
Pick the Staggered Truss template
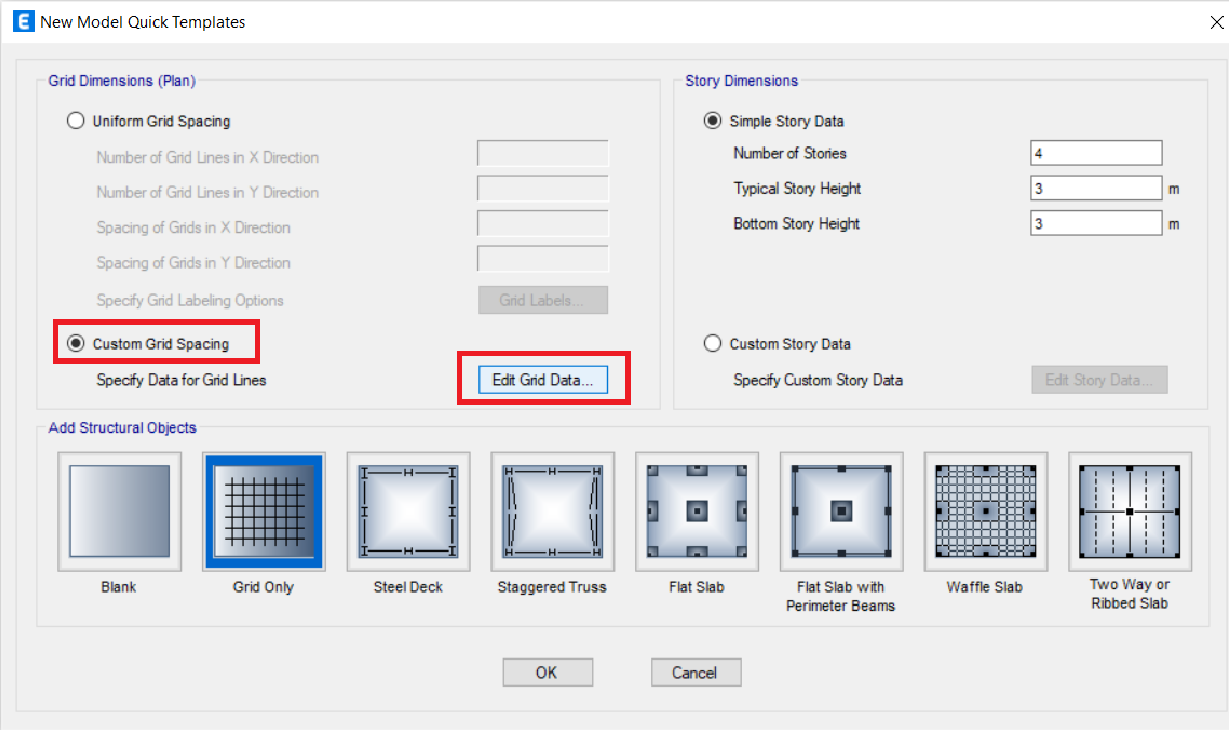click(552, 511)
